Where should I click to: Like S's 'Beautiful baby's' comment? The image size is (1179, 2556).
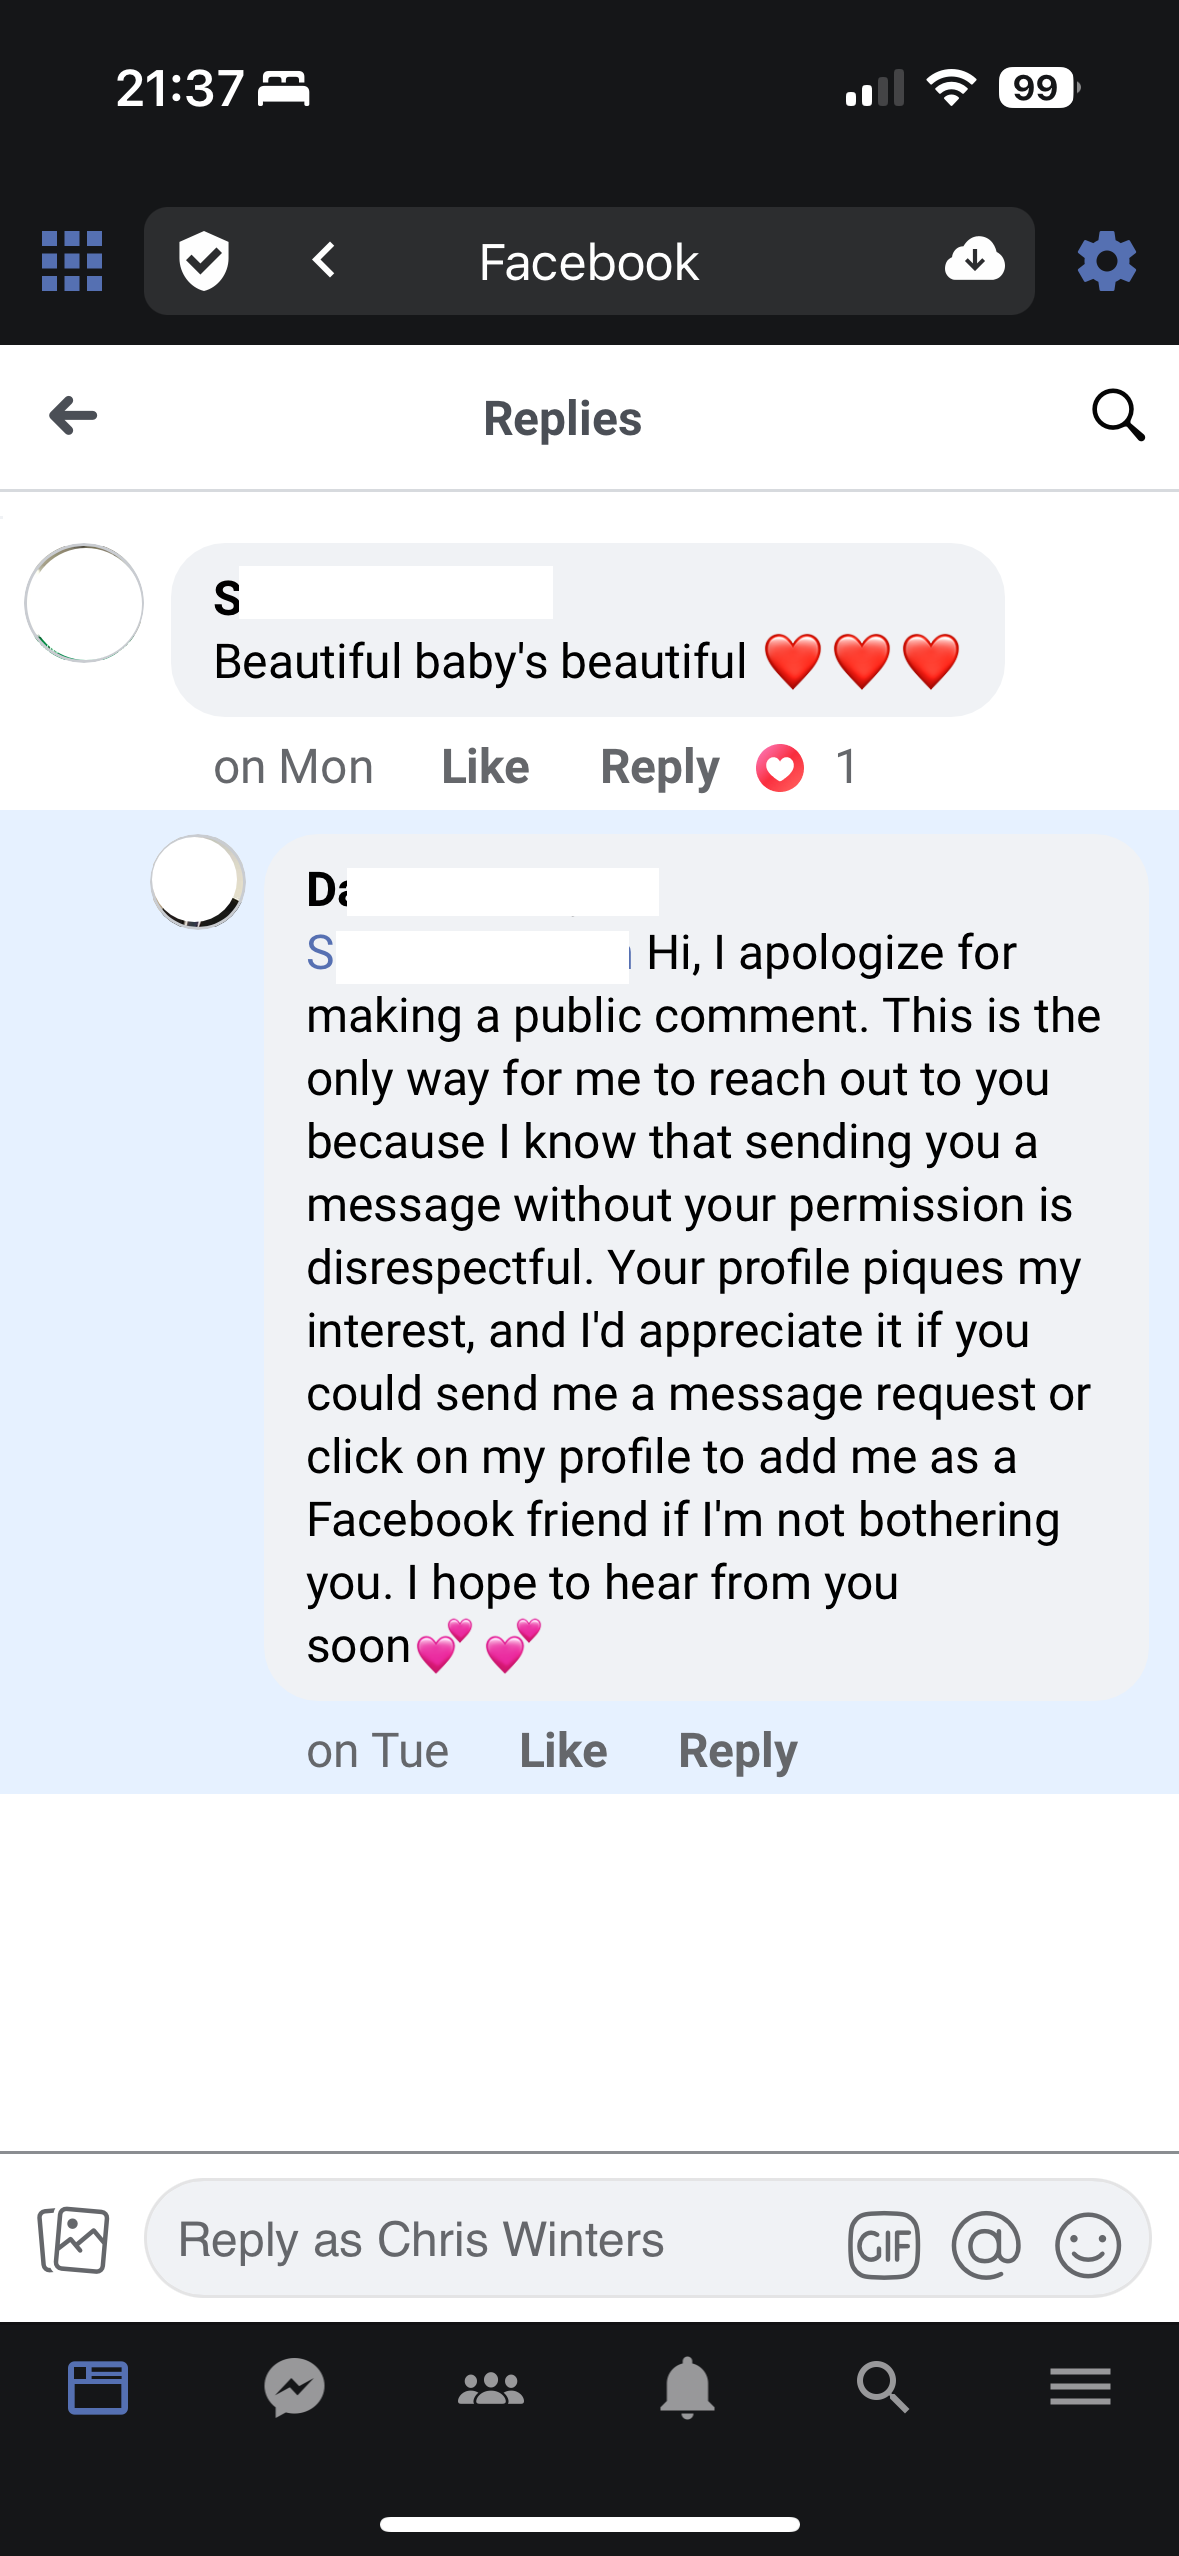484,766
